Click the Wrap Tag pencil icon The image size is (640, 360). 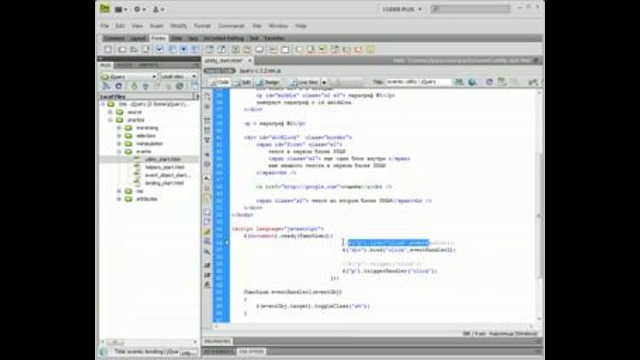click(207, 232)
